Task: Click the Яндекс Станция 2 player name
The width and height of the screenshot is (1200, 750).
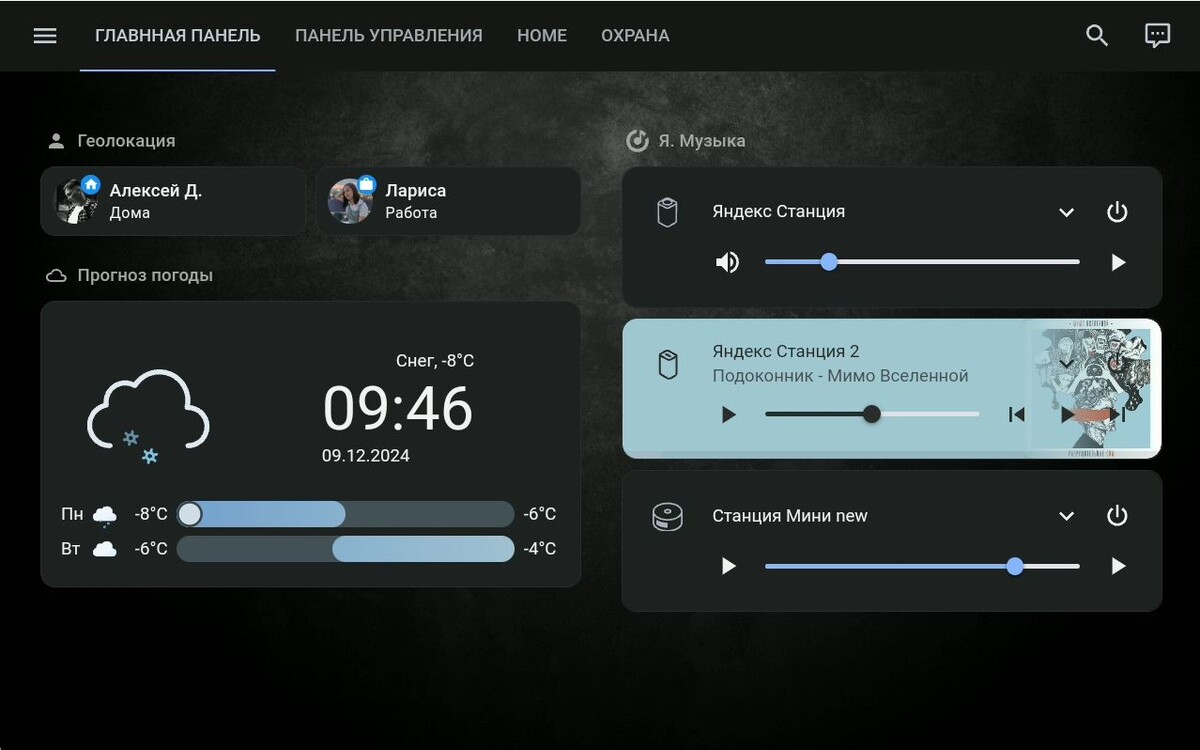Action: coord(786,351)
